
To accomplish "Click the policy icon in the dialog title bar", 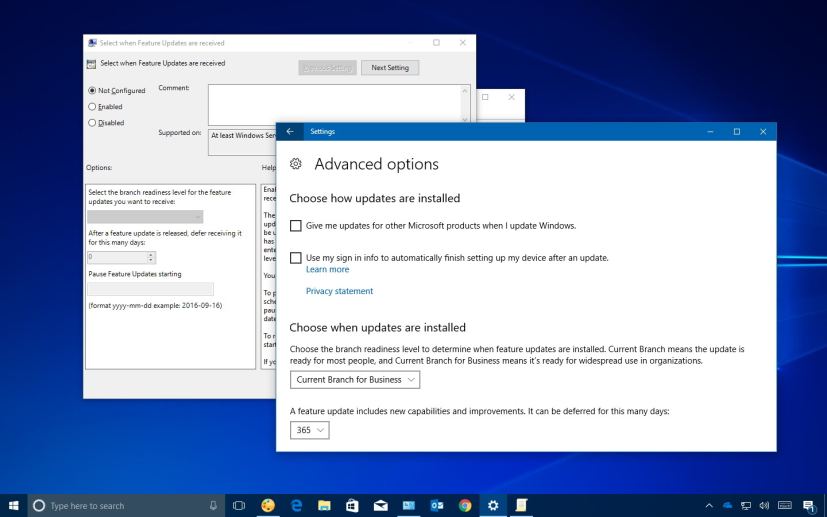I will [92, 43].
